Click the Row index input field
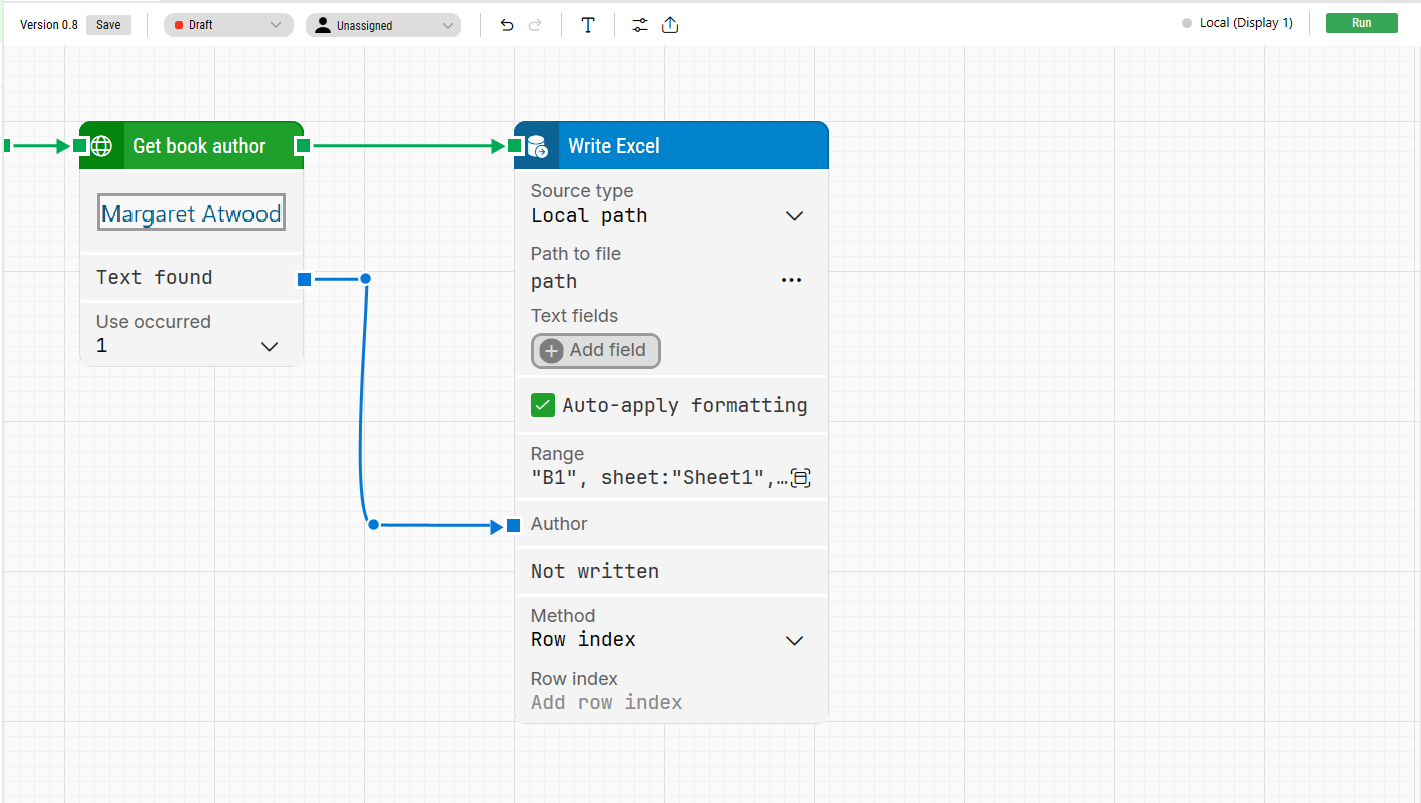Image resolution: width=1421 pixels, height=803 pixels. [x=606, y=702]
